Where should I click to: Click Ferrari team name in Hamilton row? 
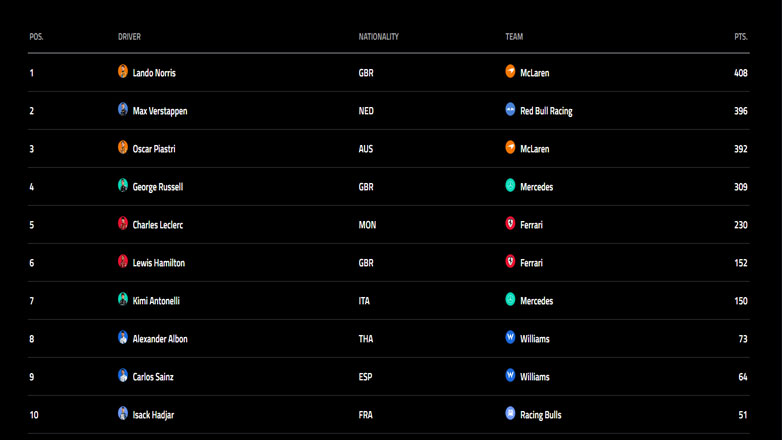click(x=532, y=263)
